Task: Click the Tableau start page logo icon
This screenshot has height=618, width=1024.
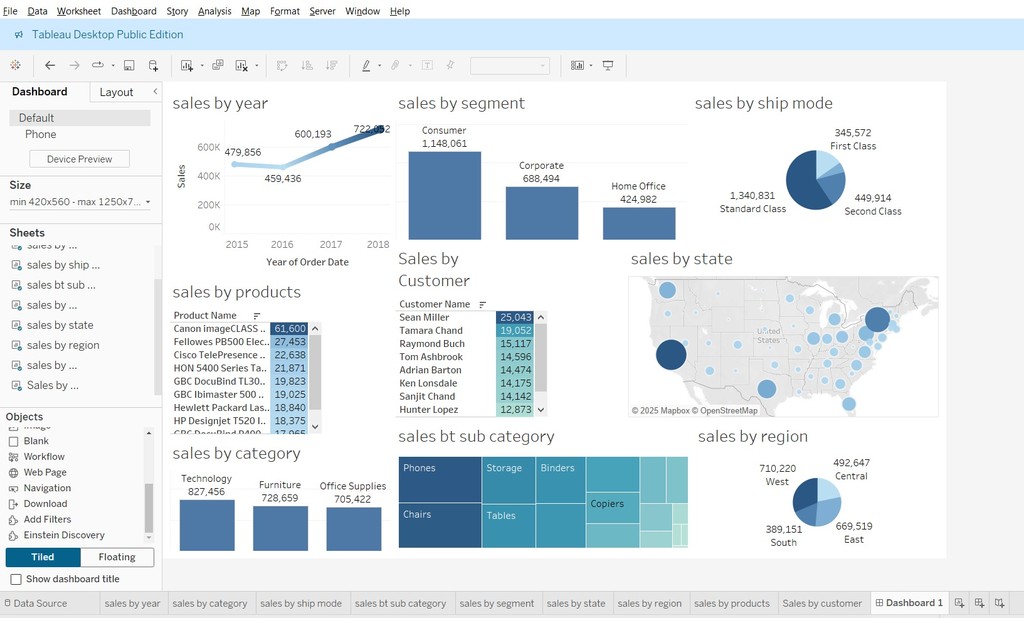Action: [15, 65]
